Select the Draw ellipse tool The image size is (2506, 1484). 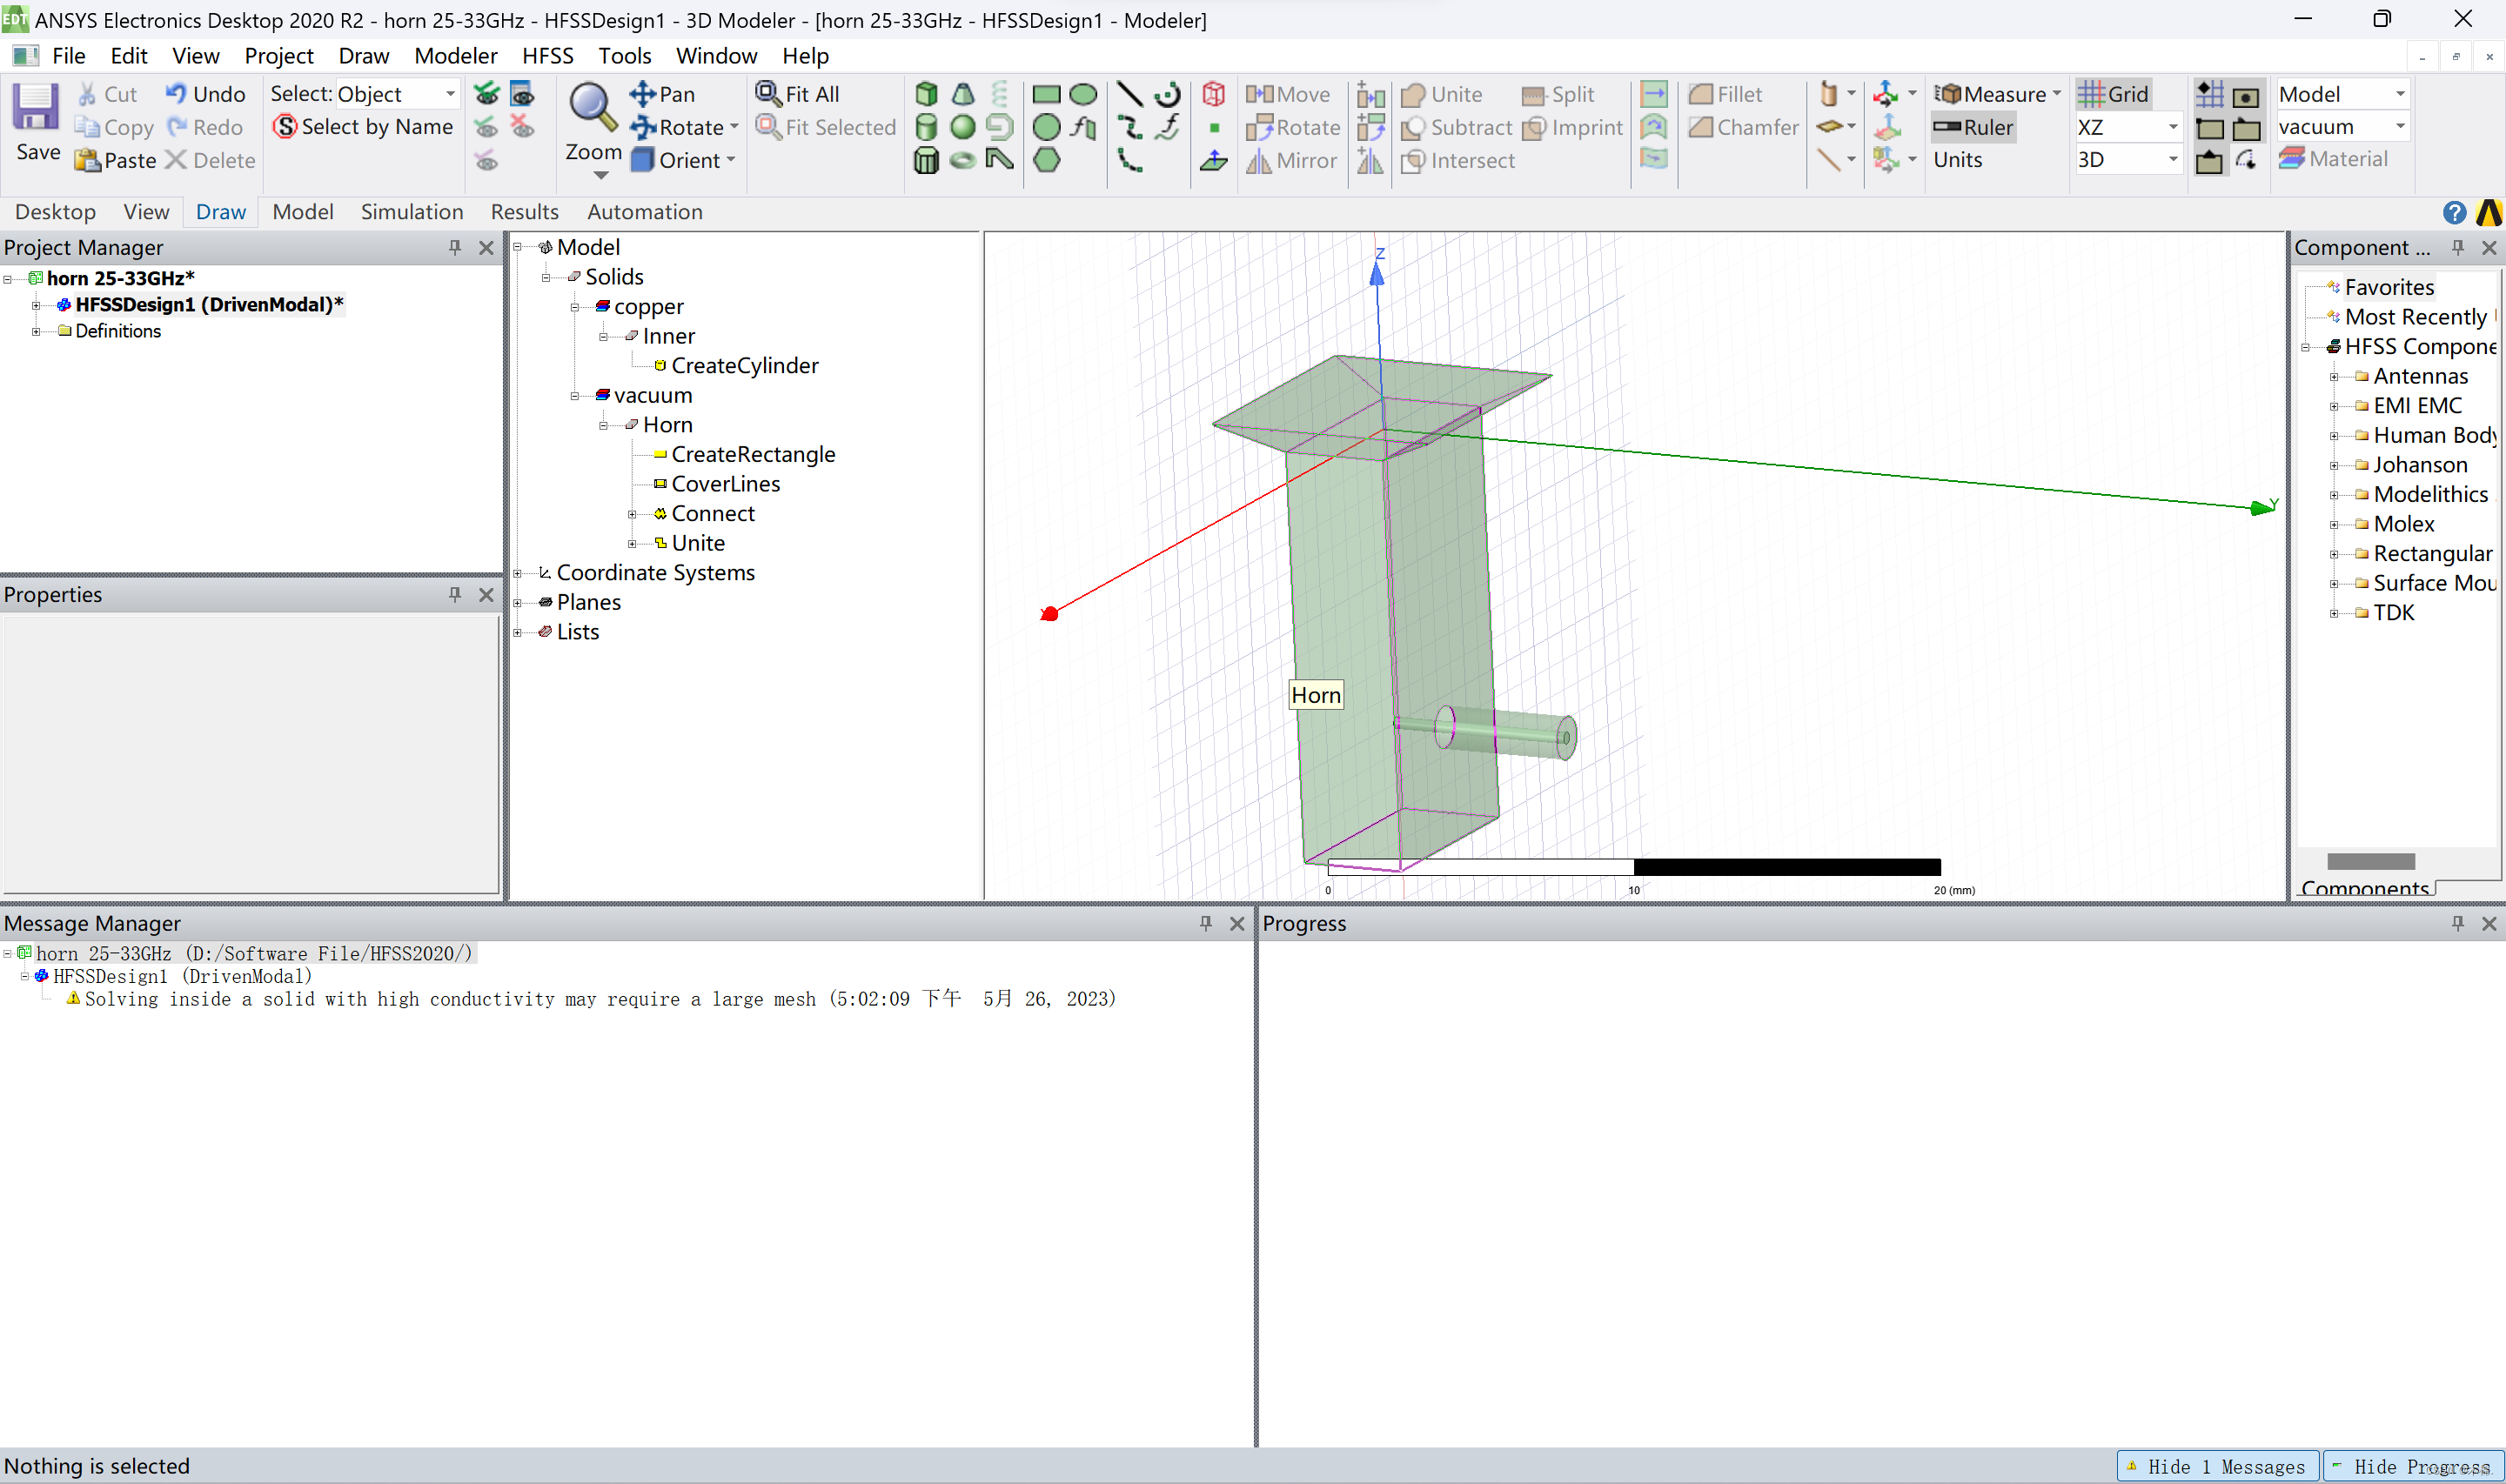click(1083, 94)
